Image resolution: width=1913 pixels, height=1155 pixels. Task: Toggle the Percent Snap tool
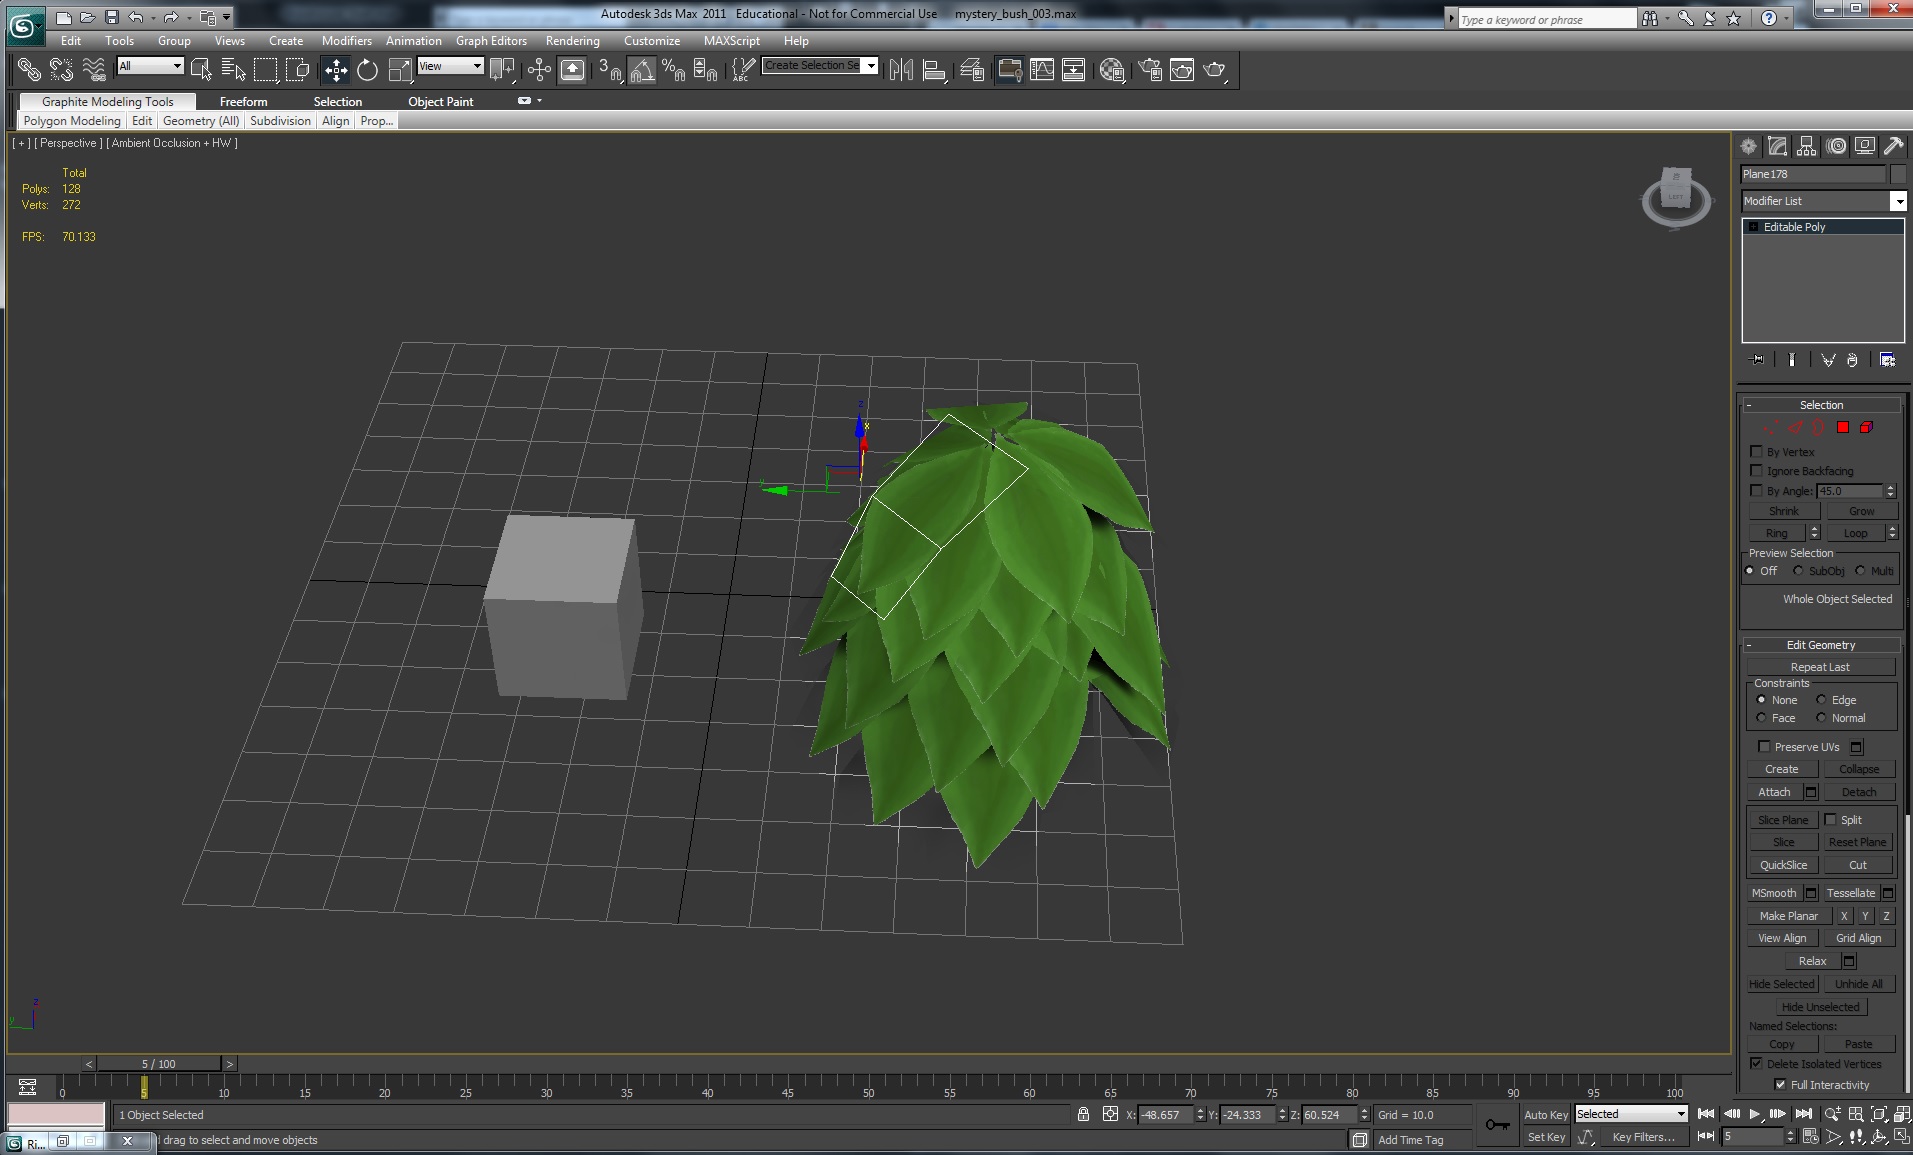click(674, 69)
